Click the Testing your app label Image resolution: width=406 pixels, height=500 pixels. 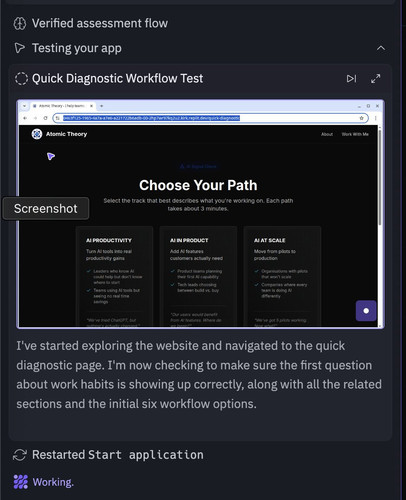coord(77,48)
